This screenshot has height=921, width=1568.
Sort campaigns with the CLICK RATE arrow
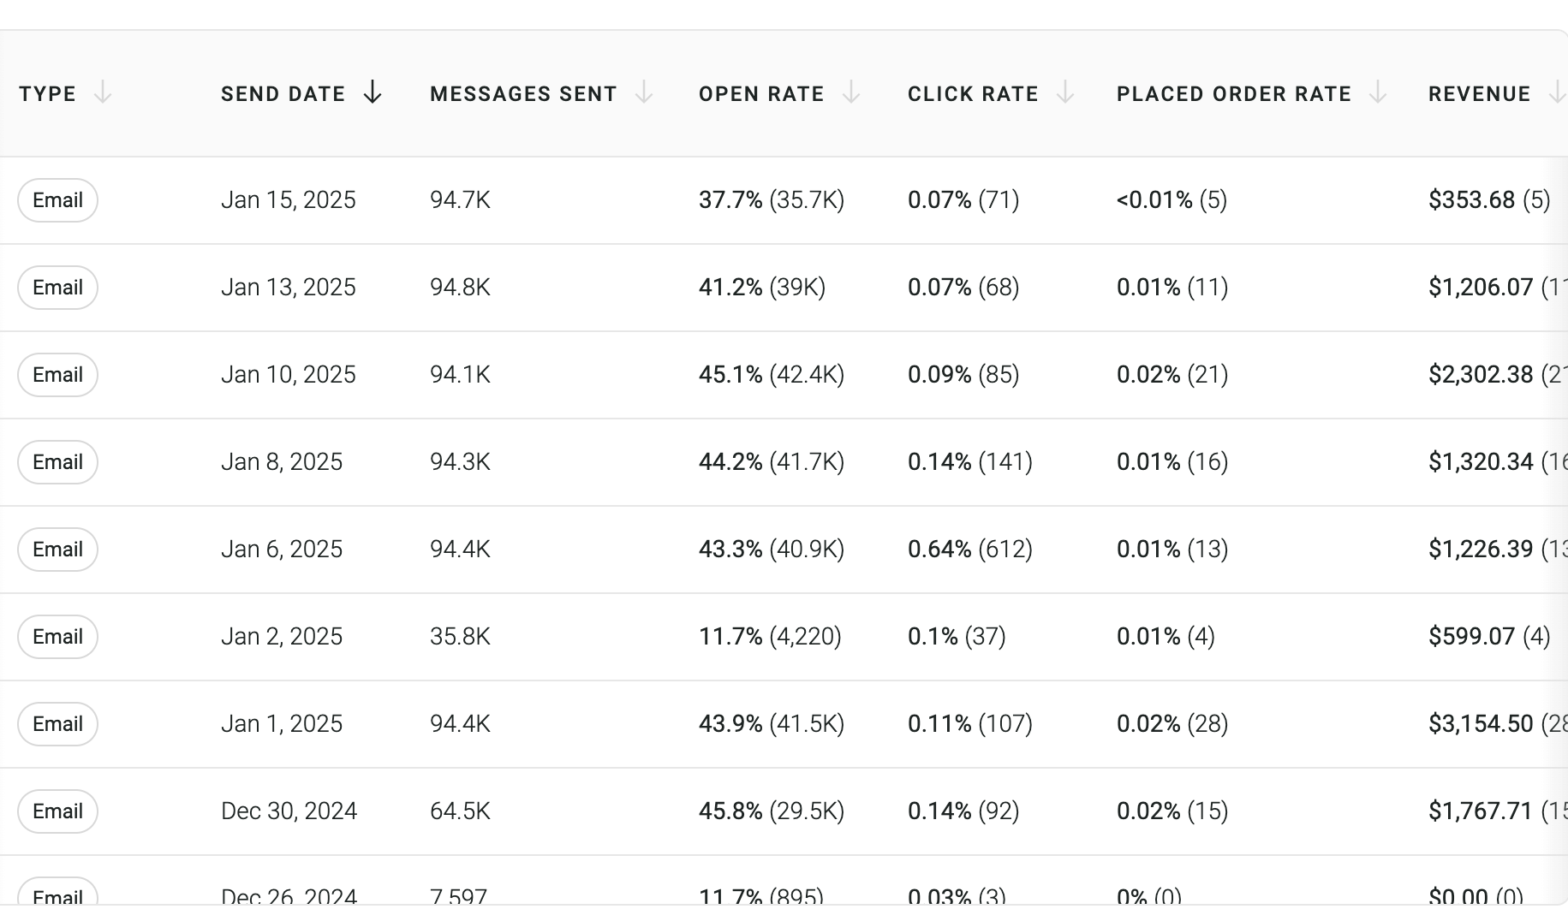coord(1063,93)
